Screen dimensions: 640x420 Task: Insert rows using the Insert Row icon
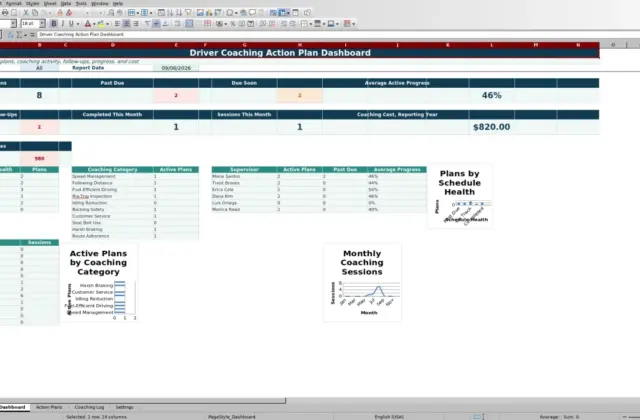click(131, 13)
